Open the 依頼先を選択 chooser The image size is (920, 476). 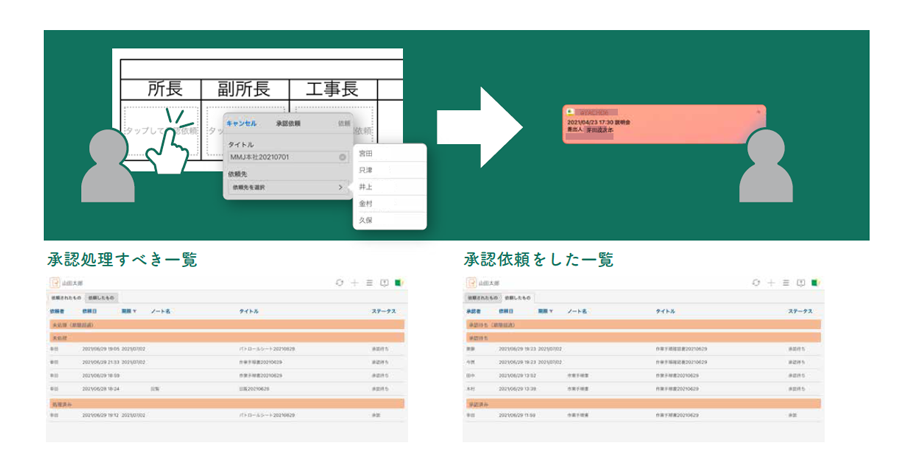tap(288, 187)
